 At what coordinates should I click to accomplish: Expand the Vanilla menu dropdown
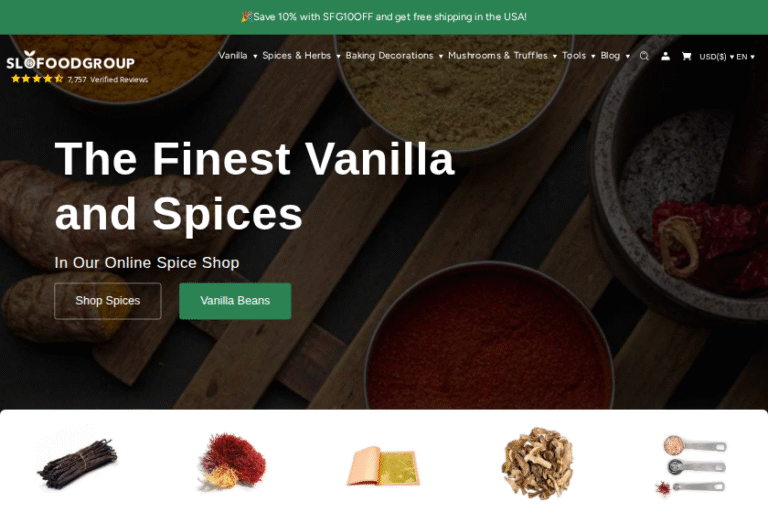click(238, 56)
